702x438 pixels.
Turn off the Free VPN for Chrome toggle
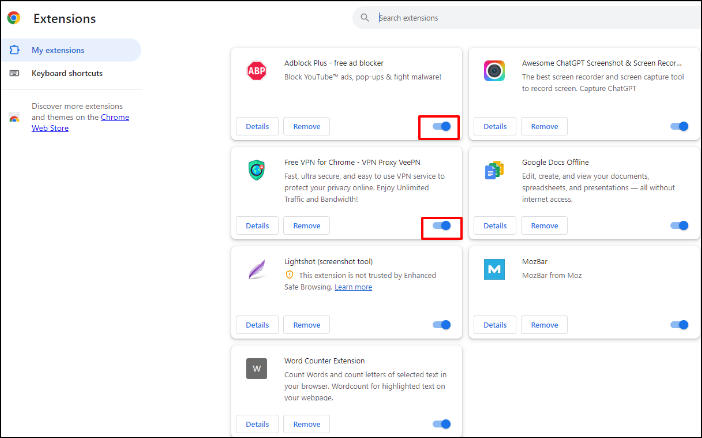tap(441, 226)
